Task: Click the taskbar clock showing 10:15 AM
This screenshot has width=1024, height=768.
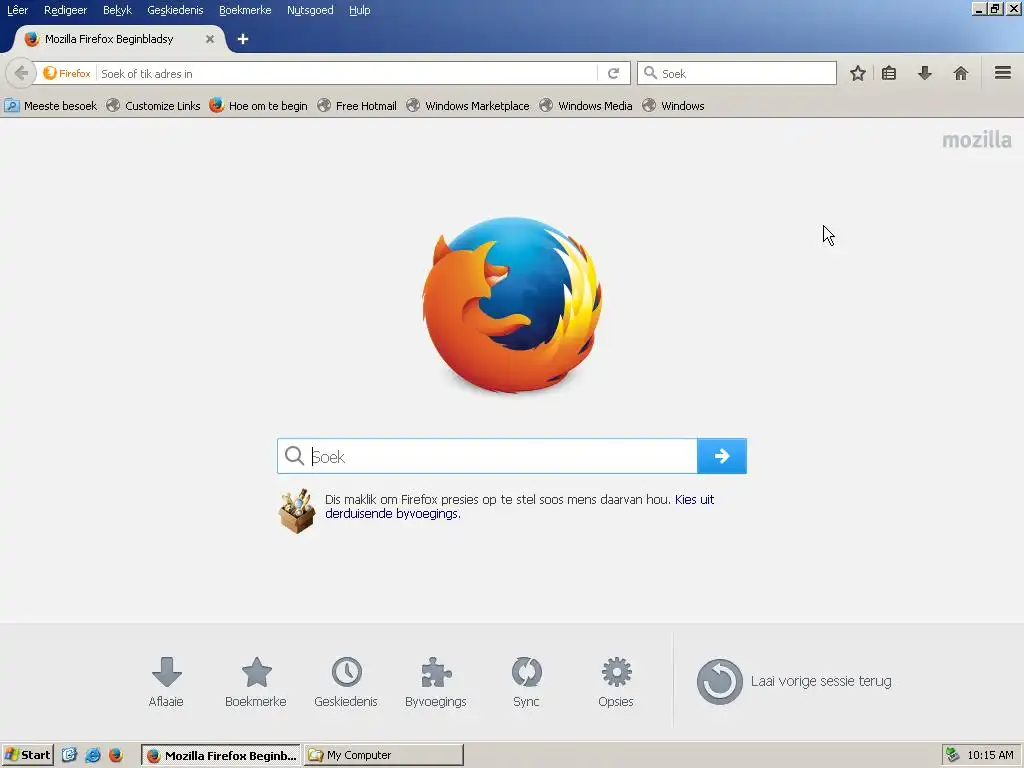Action: pos(990,755)
